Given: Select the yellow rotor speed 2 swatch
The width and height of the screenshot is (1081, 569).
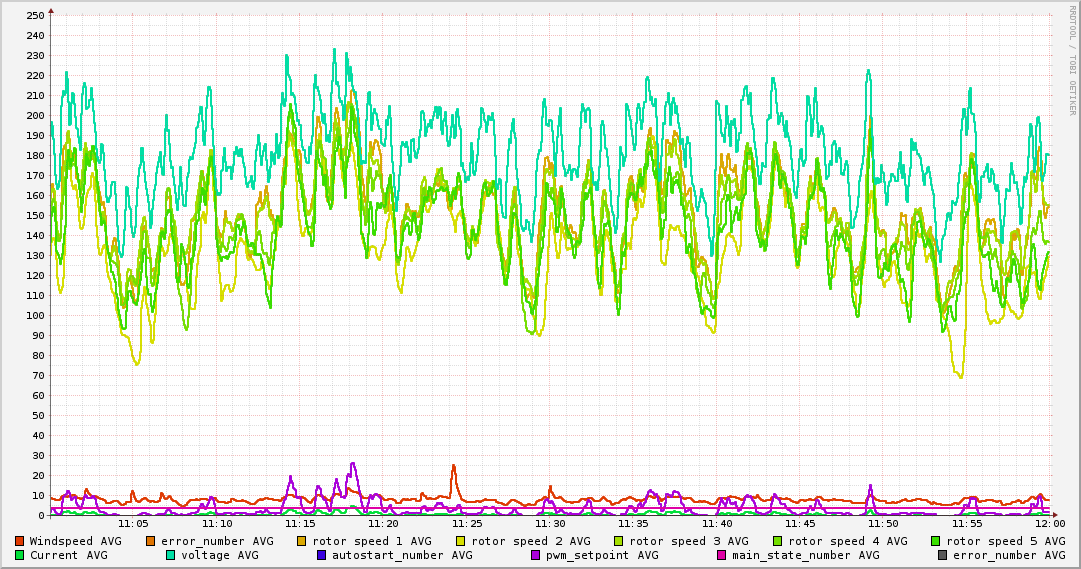Looking at the screenshot, I should click(461, 541).
